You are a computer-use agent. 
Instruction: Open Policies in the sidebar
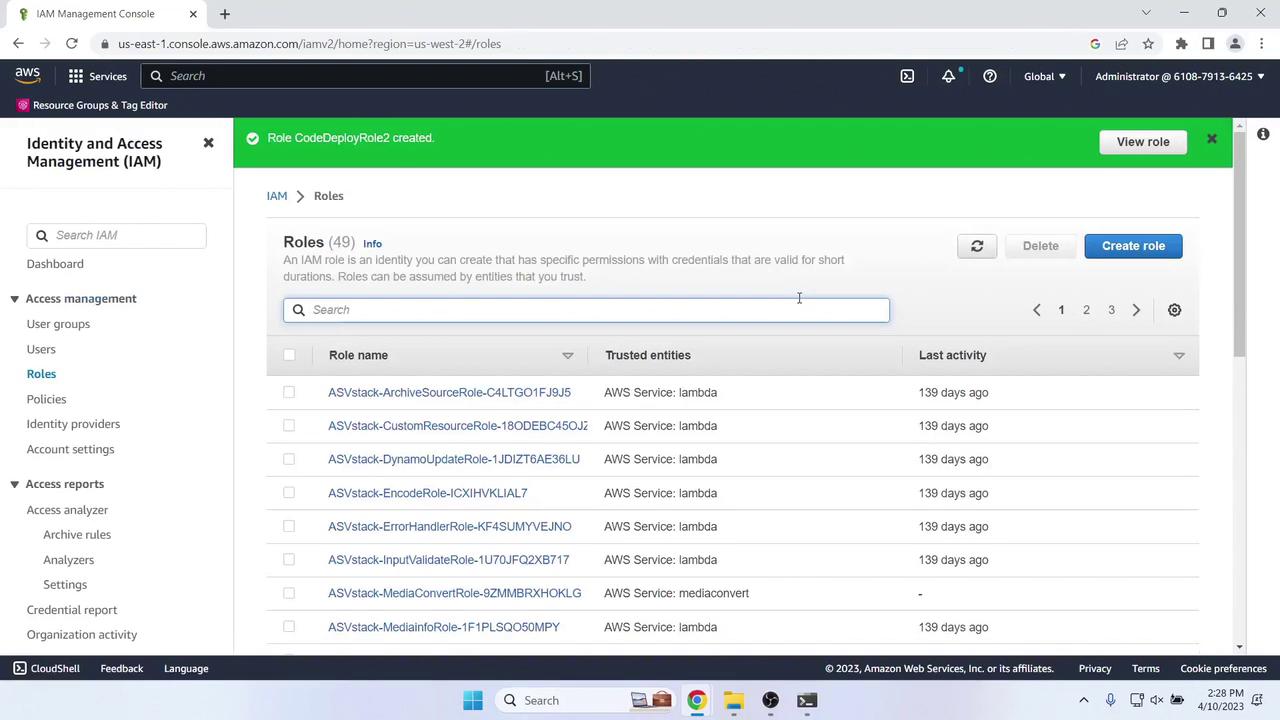click(x=46, y=399)
